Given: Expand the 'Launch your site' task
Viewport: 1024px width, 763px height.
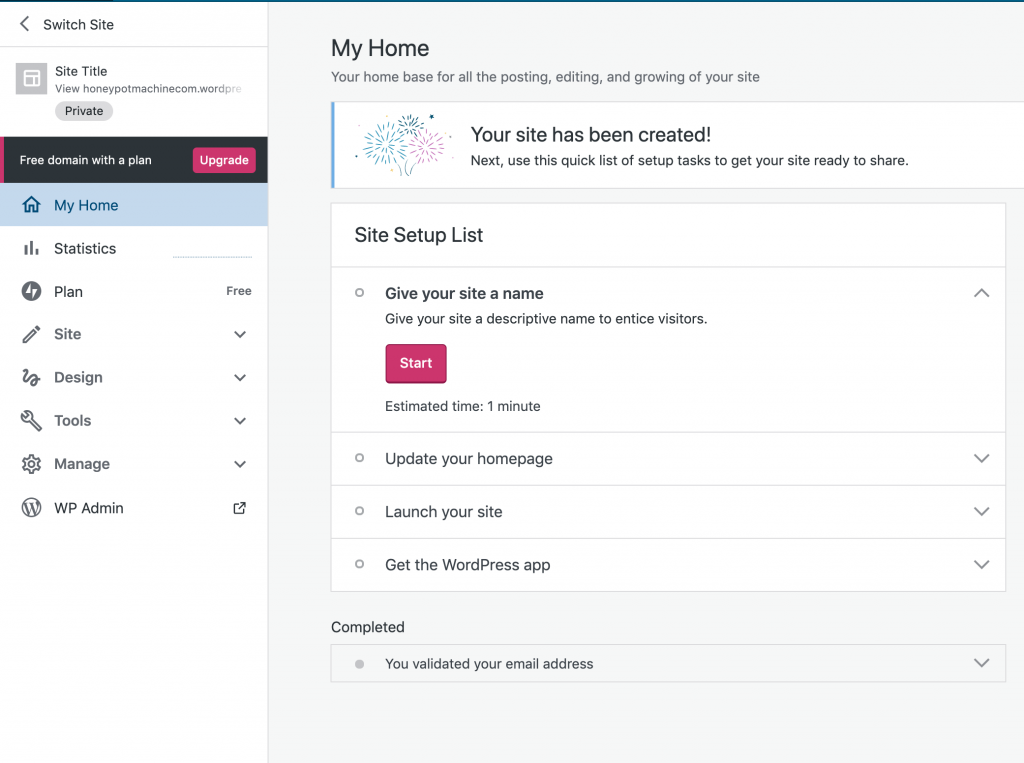Looking at the screenshot, I should coord(981,511).
